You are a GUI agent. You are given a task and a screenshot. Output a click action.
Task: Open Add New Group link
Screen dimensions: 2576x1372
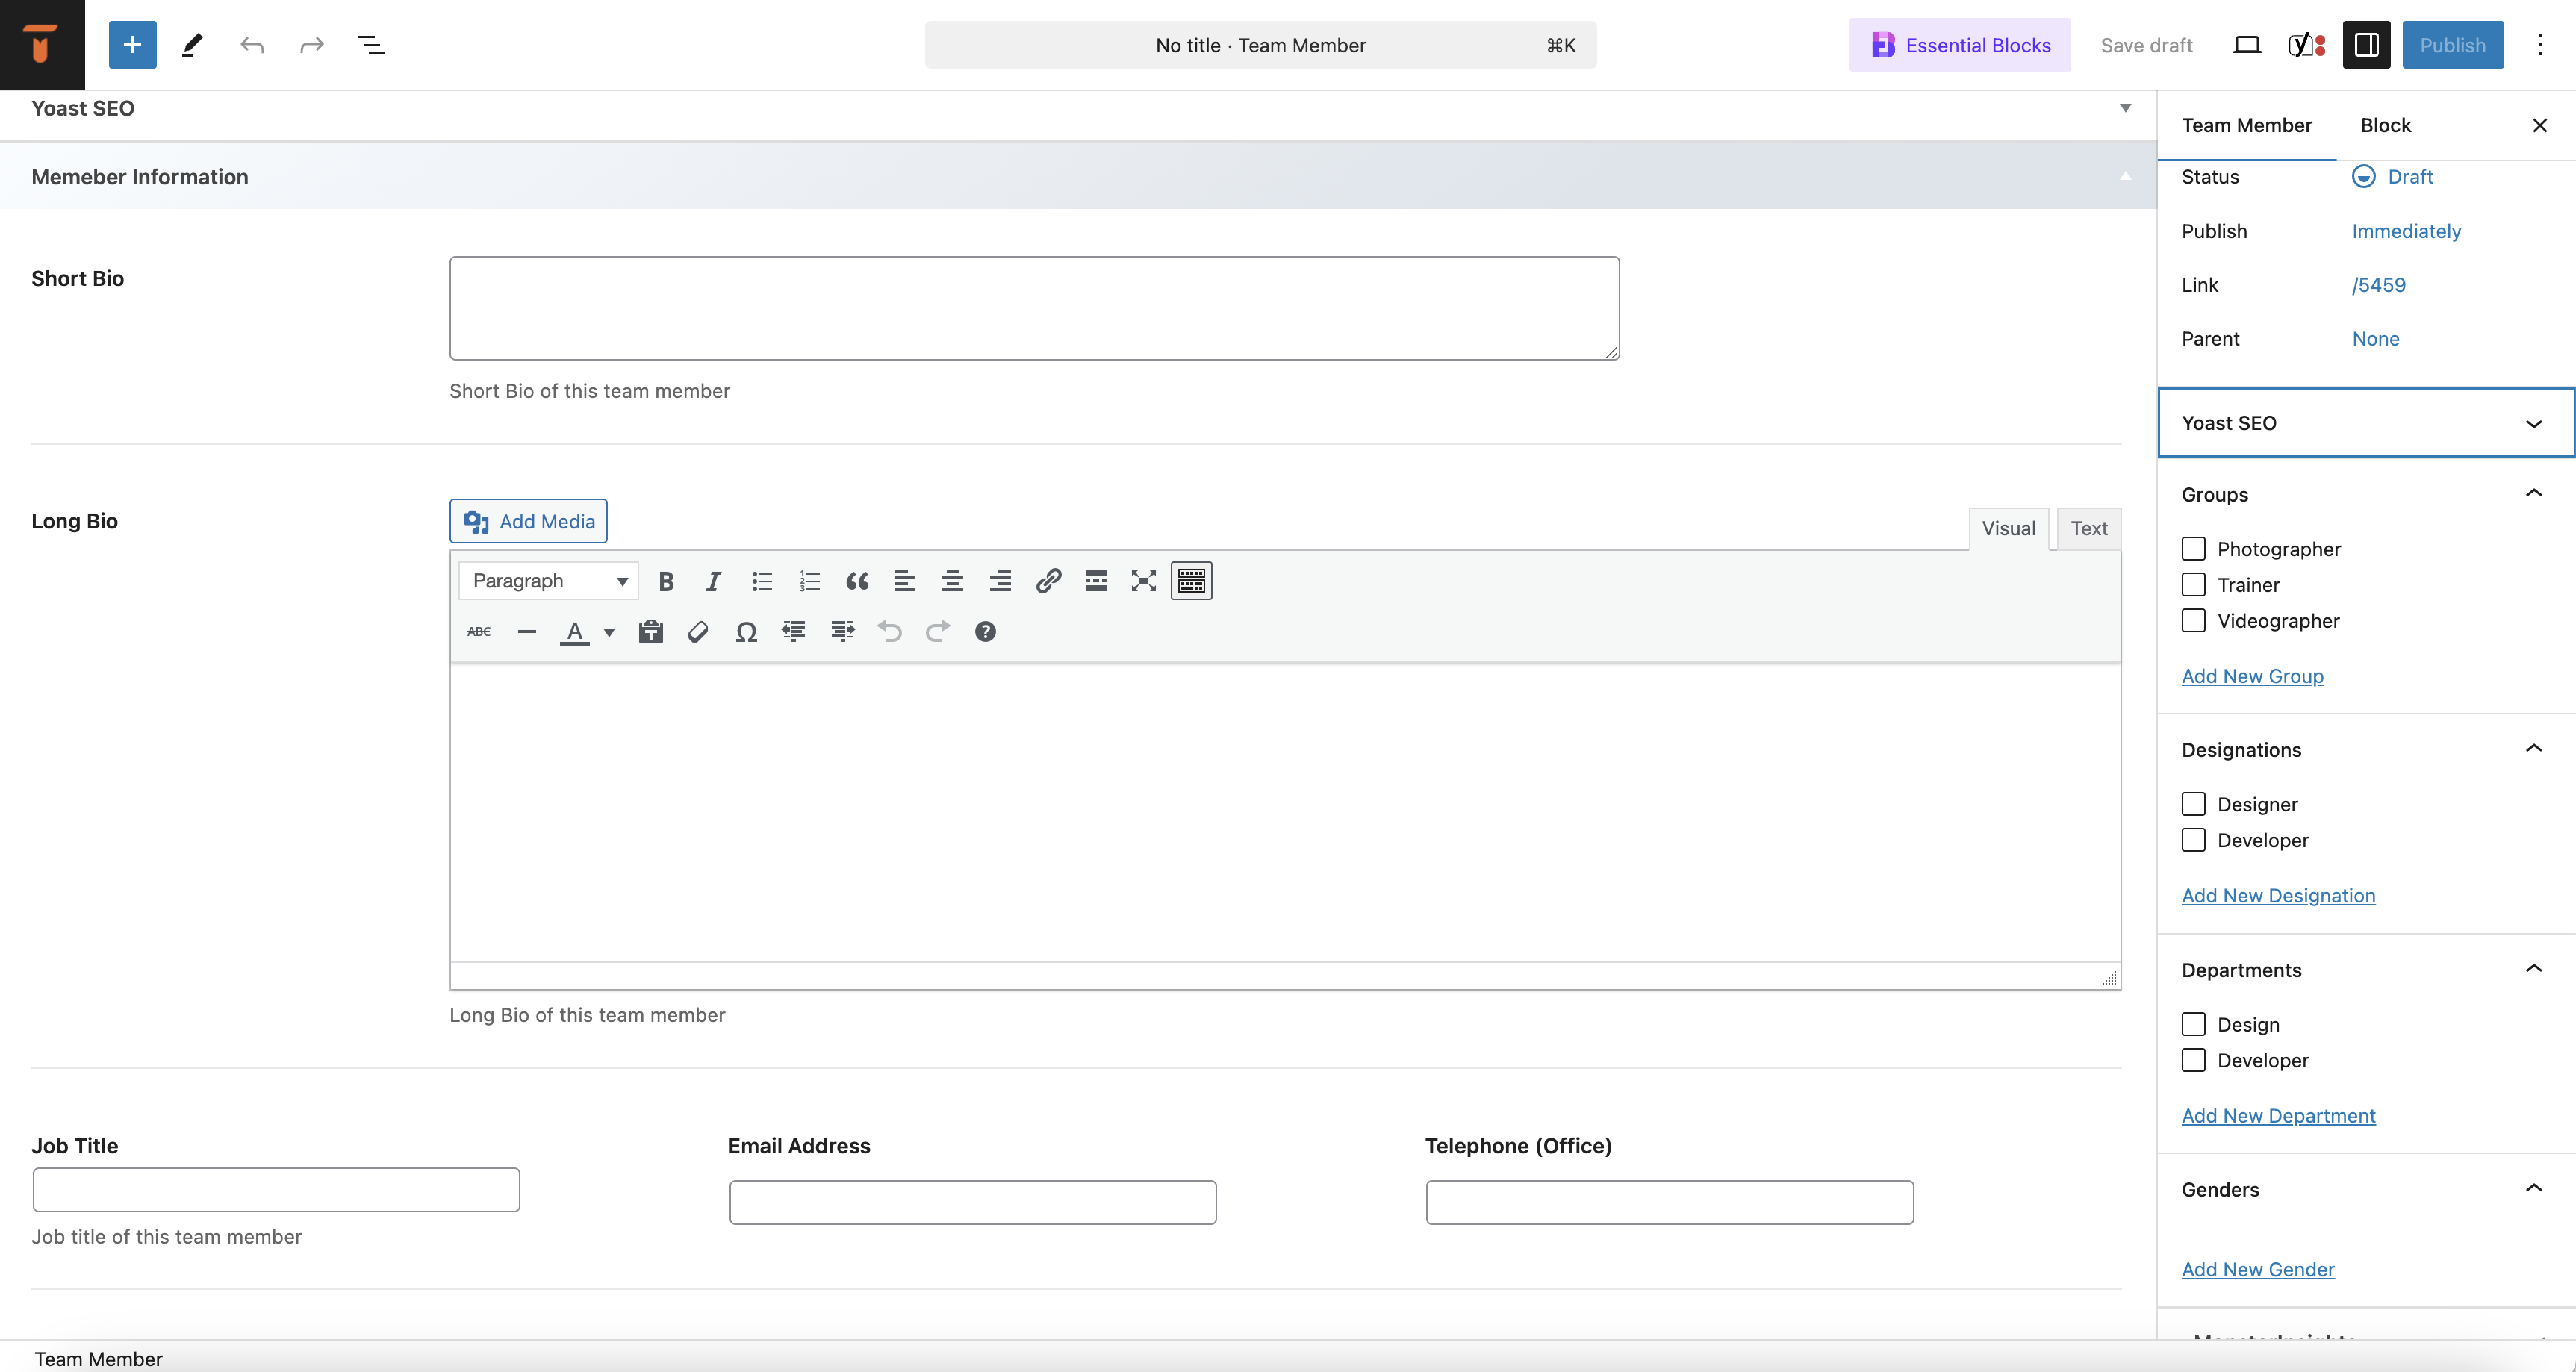click(x=2252, y=676)
